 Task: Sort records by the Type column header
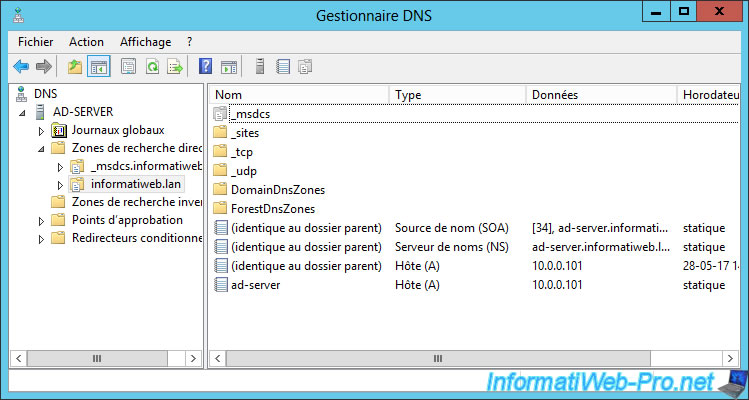456,94
